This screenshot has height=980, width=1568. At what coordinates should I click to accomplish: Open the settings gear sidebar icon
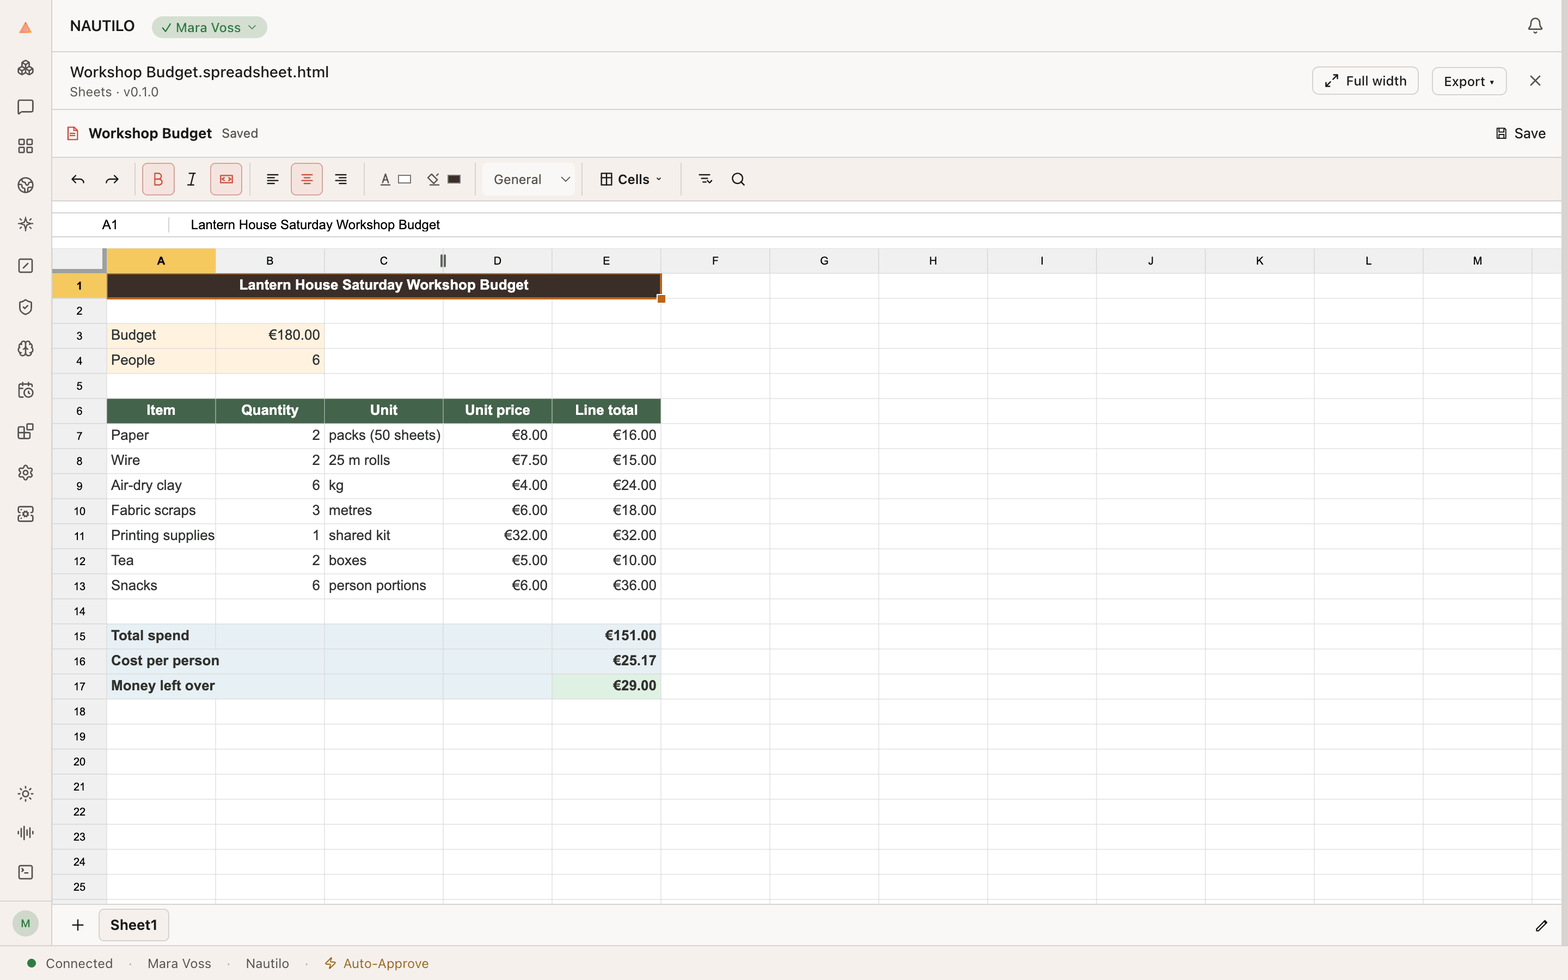(x=25, y=472)
